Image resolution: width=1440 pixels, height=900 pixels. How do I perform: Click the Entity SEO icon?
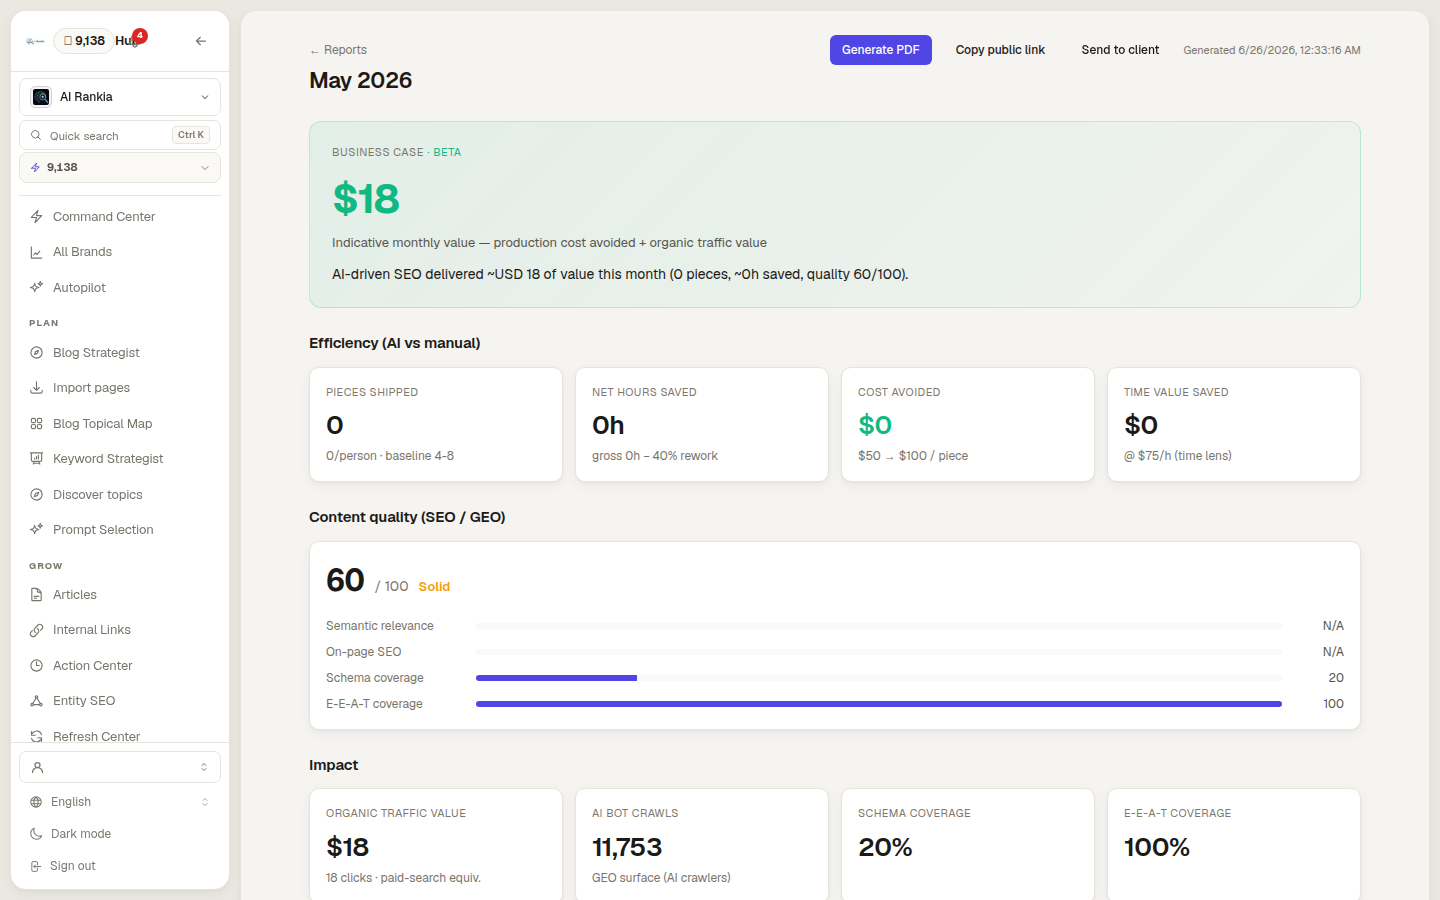point(36,701)
